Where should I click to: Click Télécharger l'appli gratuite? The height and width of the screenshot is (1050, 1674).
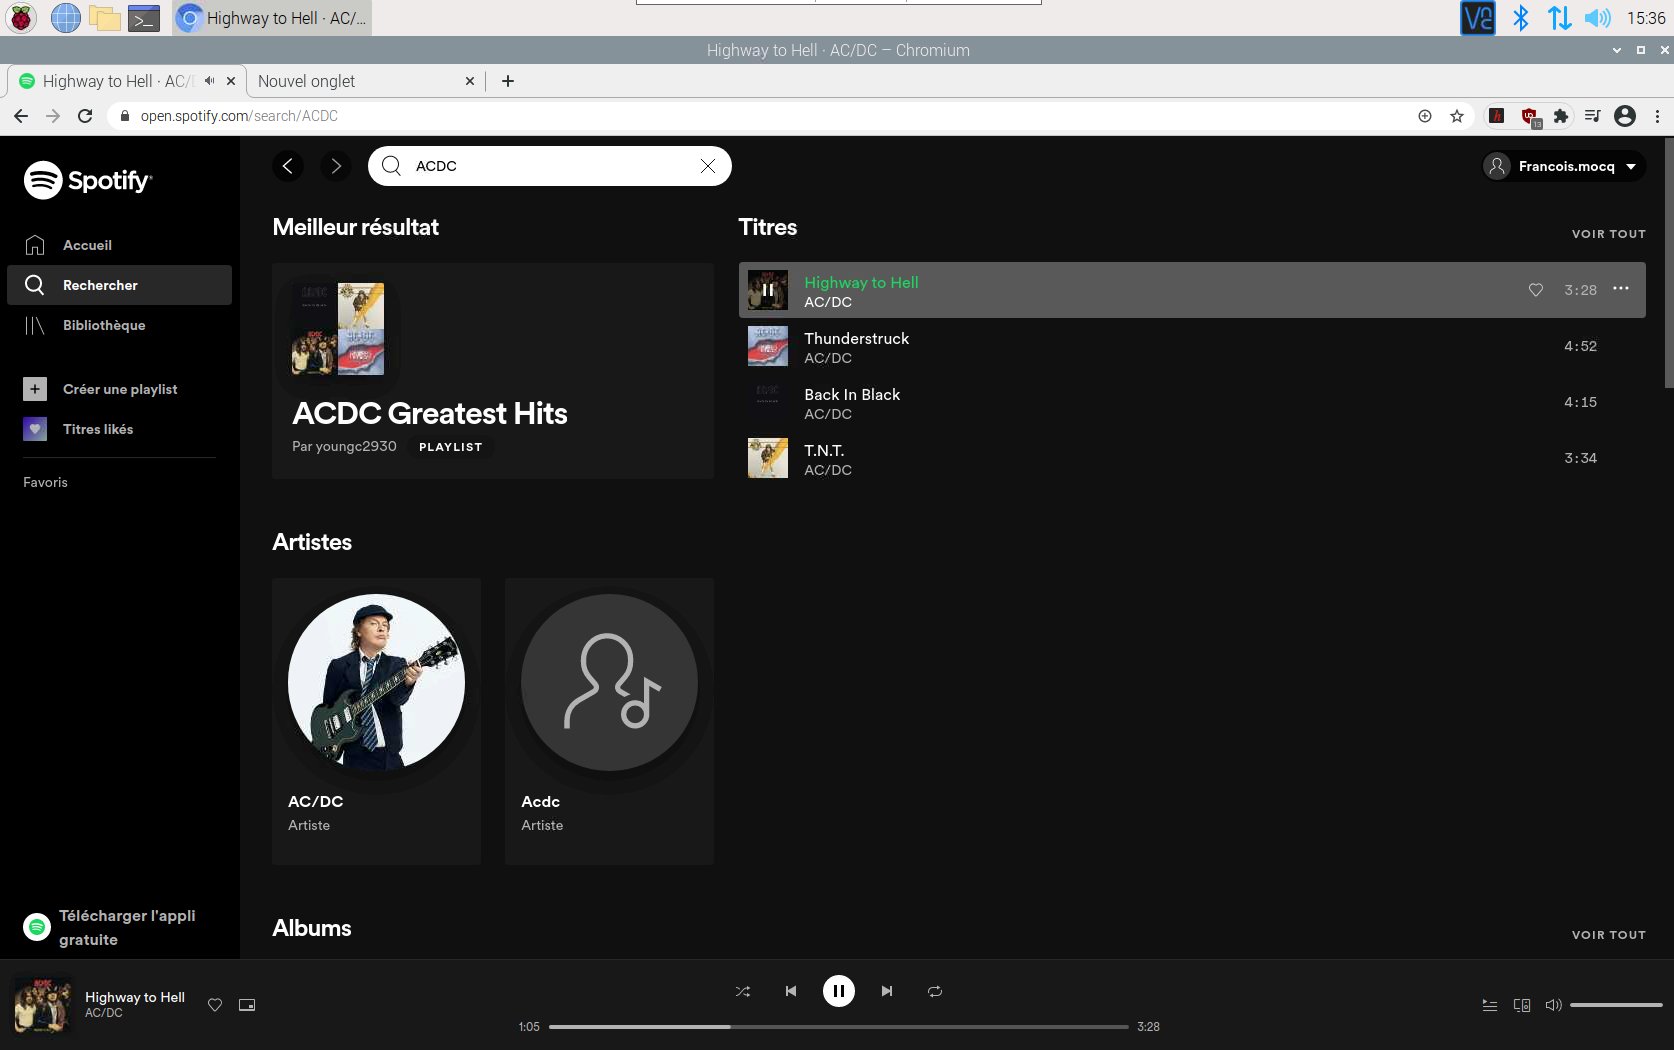[x=110, y=927]
